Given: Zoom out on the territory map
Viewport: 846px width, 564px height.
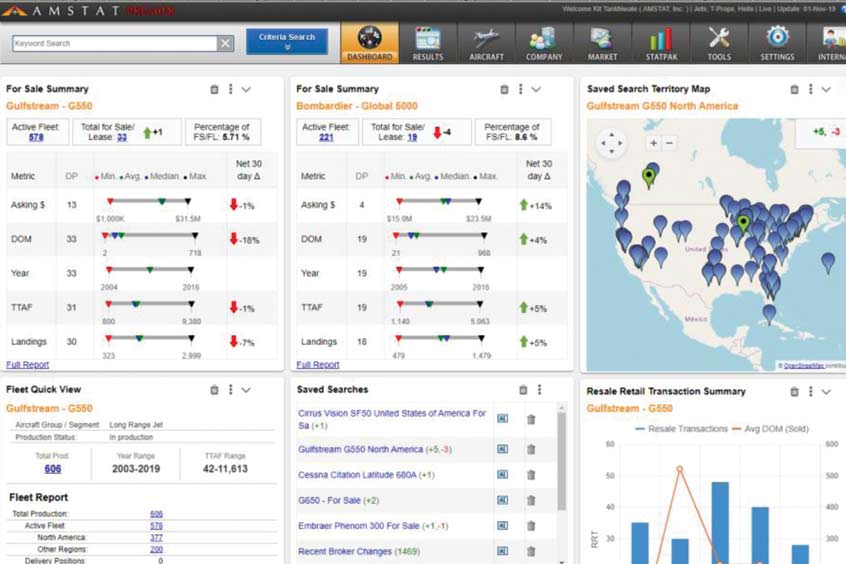Looking at the screenshot, I should tap(670, 143).
